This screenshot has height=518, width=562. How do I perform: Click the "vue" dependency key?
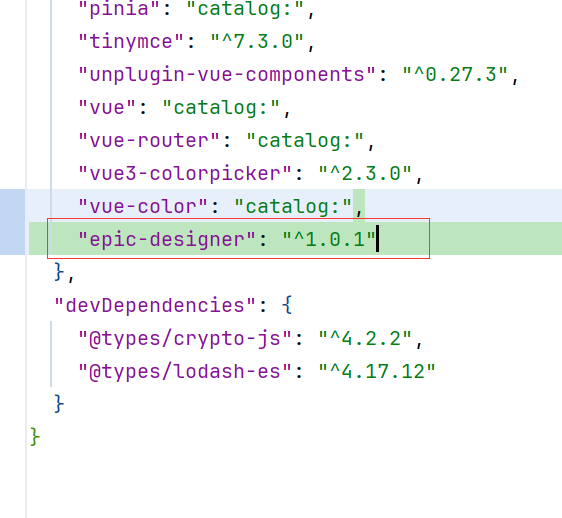click(107, 107)
